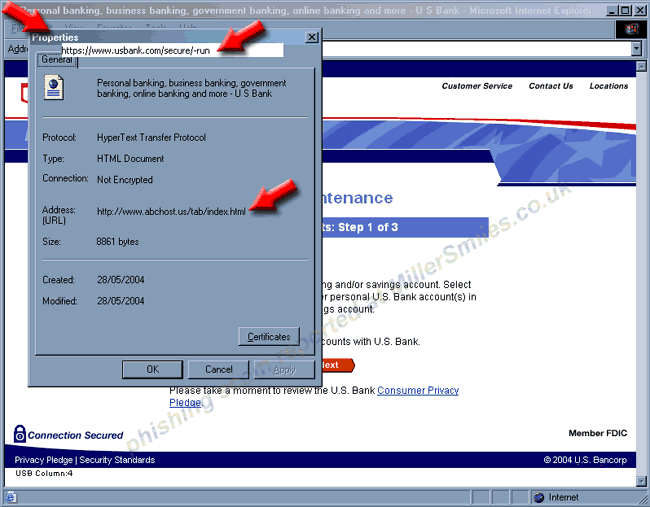
Task: Open the Consumer Privacy Pledge link
Action: pyautogui.click(x=418, y=391)
